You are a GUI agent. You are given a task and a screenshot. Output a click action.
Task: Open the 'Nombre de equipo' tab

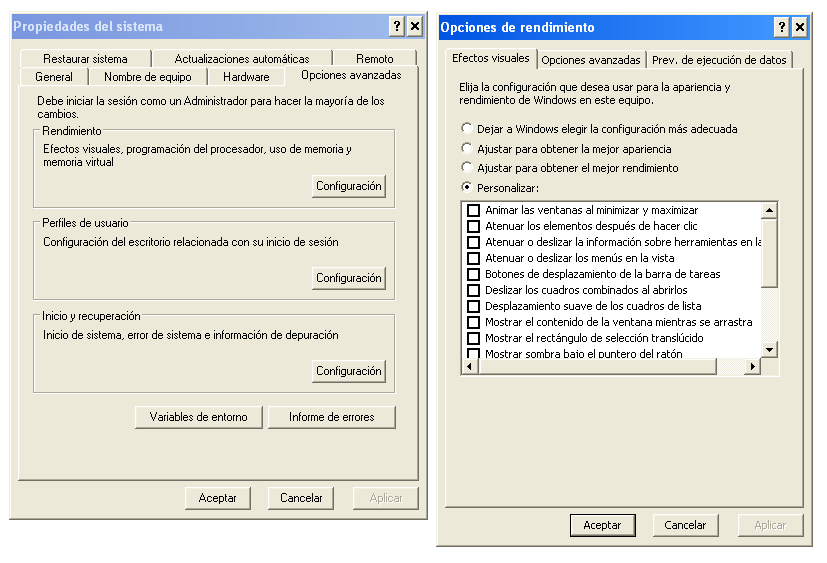point(148,77)
